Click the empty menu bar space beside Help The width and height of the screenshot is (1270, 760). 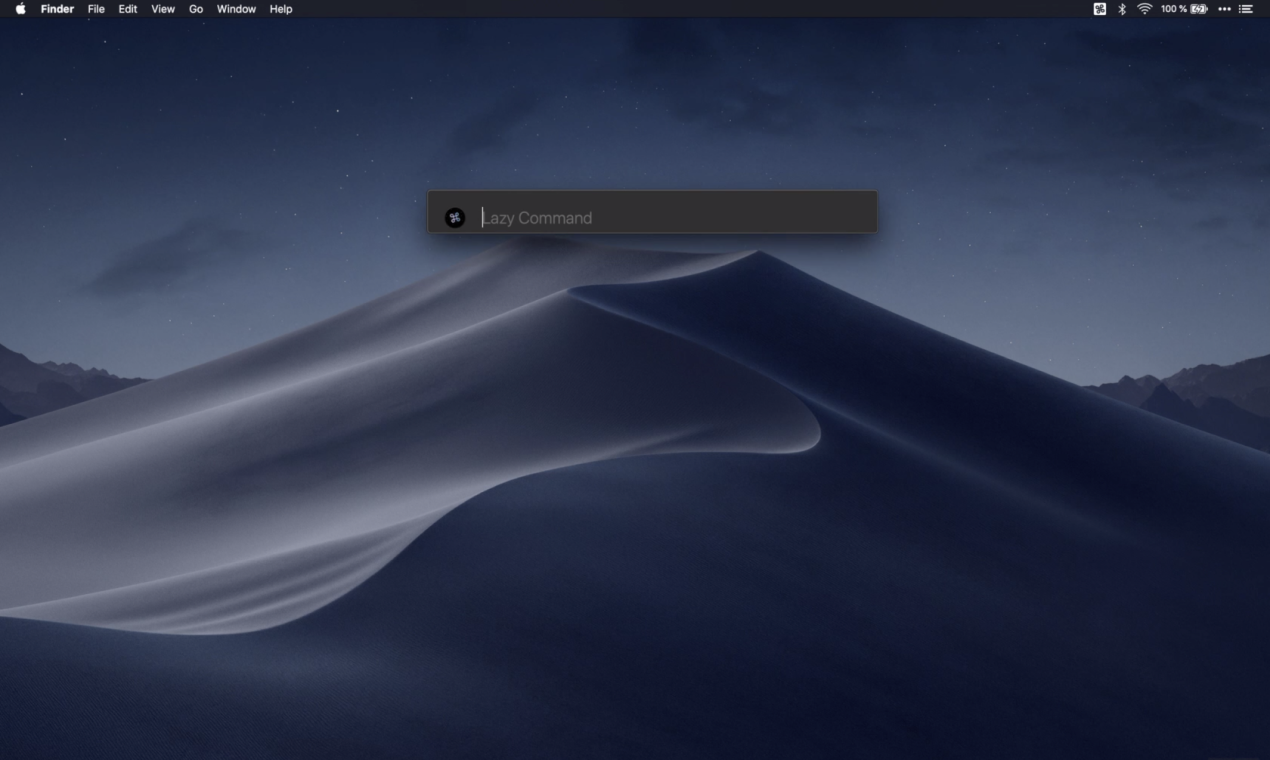pyautogui.click(x=600, y=9)
